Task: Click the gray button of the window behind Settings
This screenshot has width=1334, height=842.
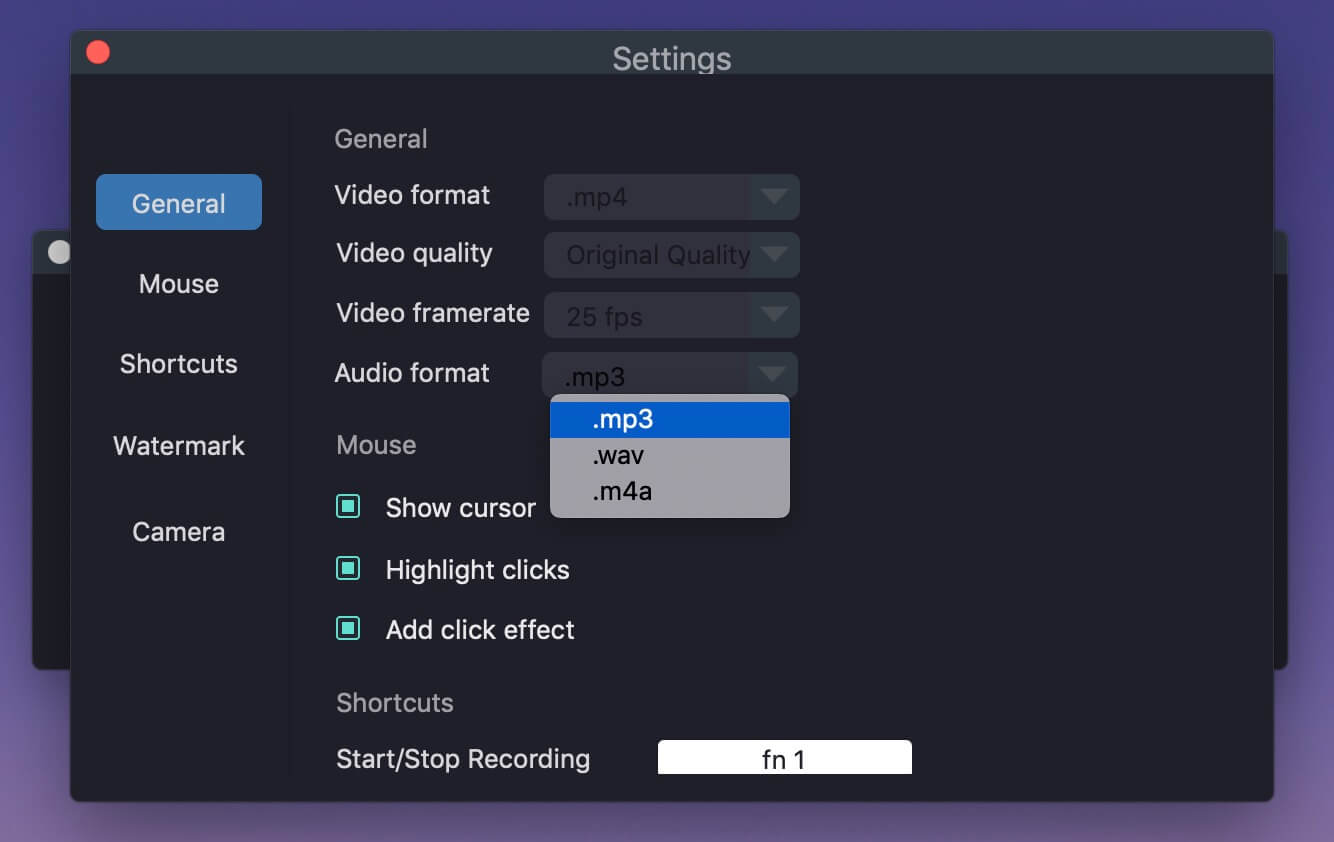Action: [58, 253]
